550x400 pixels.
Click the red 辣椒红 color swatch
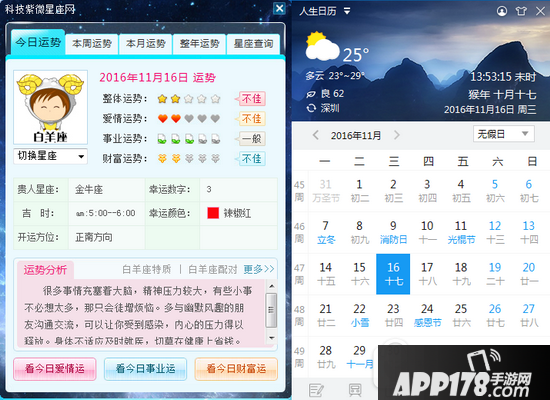(213, 213)
